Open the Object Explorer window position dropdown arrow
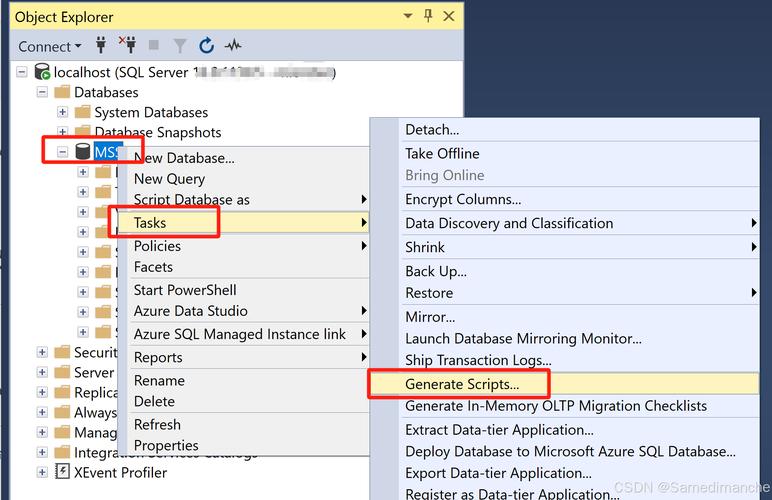The height and width of the screenshot is (500, 772). point(408,16)
